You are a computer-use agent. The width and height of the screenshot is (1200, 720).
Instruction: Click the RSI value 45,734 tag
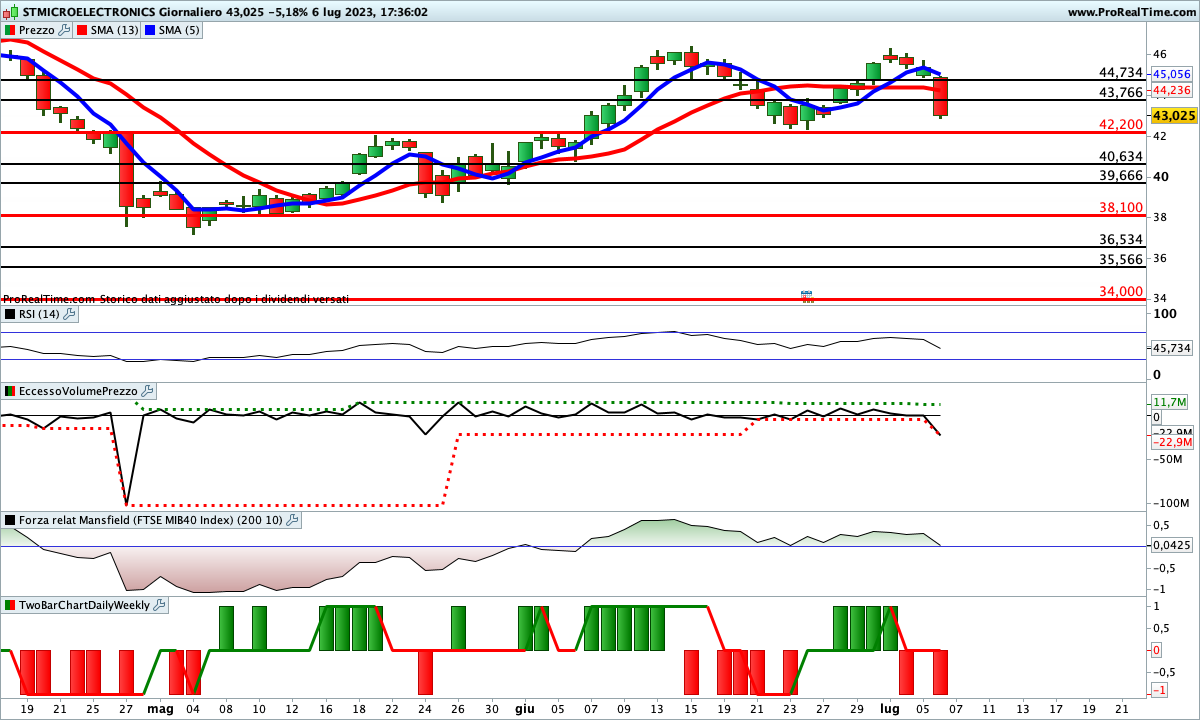point(1172,348)
